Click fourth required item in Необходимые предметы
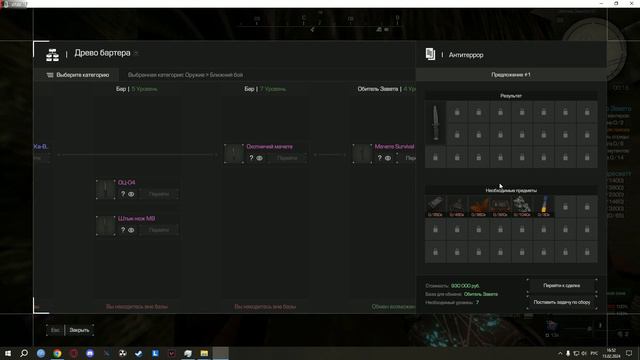The height and width of the screenshot is (360, 640). tap(500, 207)
